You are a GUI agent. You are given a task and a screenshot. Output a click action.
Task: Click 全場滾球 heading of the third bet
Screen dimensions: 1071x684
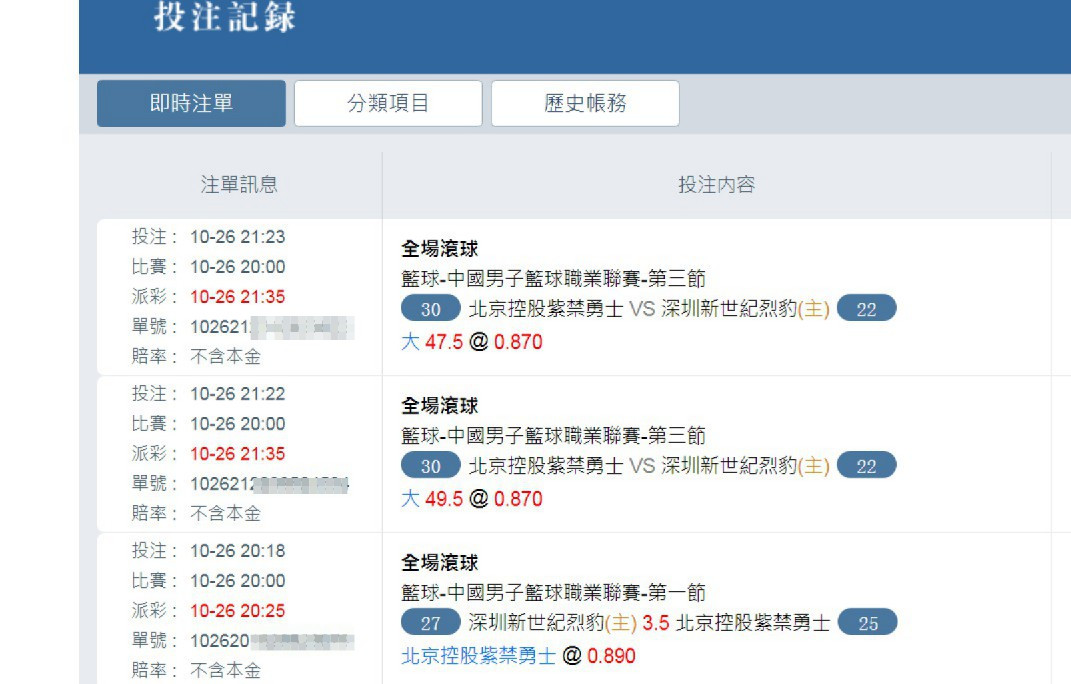click(440, 563)
